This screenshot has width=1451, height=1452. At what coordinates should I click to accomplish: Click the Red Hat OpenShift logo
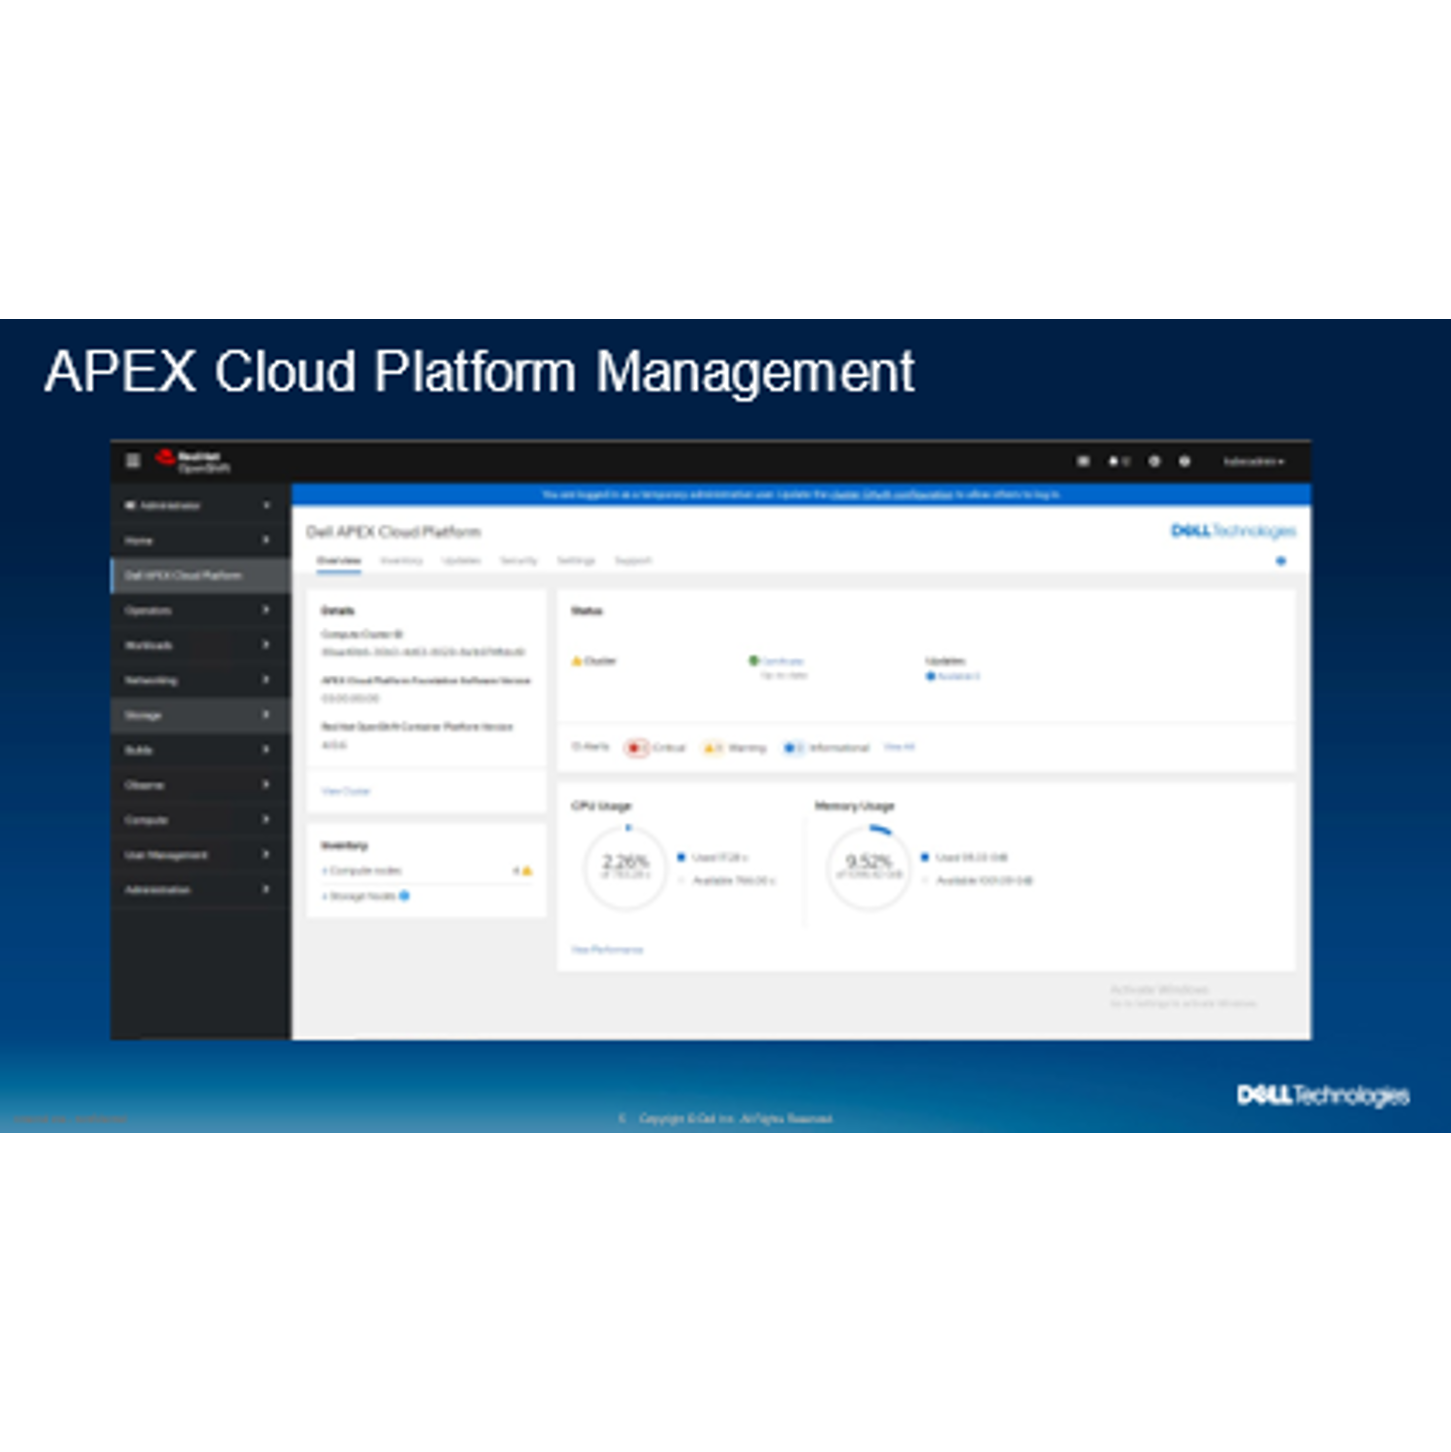coord(193,462)
